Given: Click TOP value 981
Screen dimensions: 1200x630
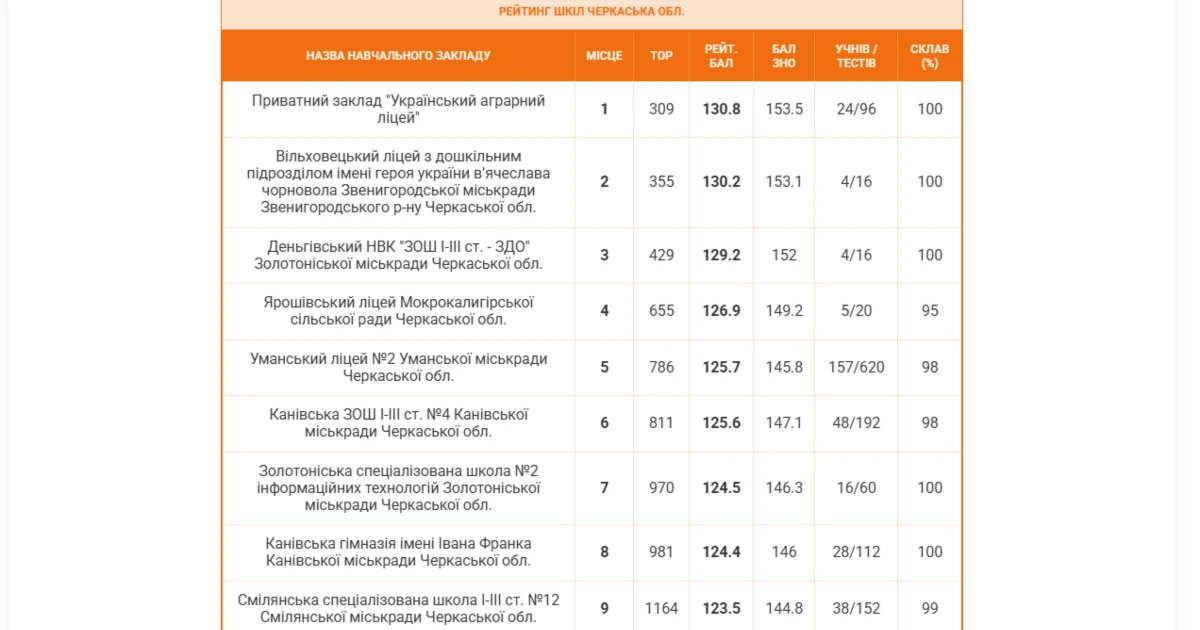Looking at the screenshot, I should (x=661, y=552).
